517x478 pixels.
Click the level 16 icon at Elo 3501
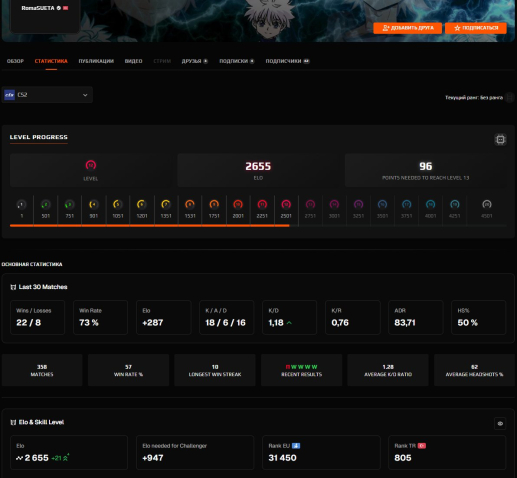point(382,204)
